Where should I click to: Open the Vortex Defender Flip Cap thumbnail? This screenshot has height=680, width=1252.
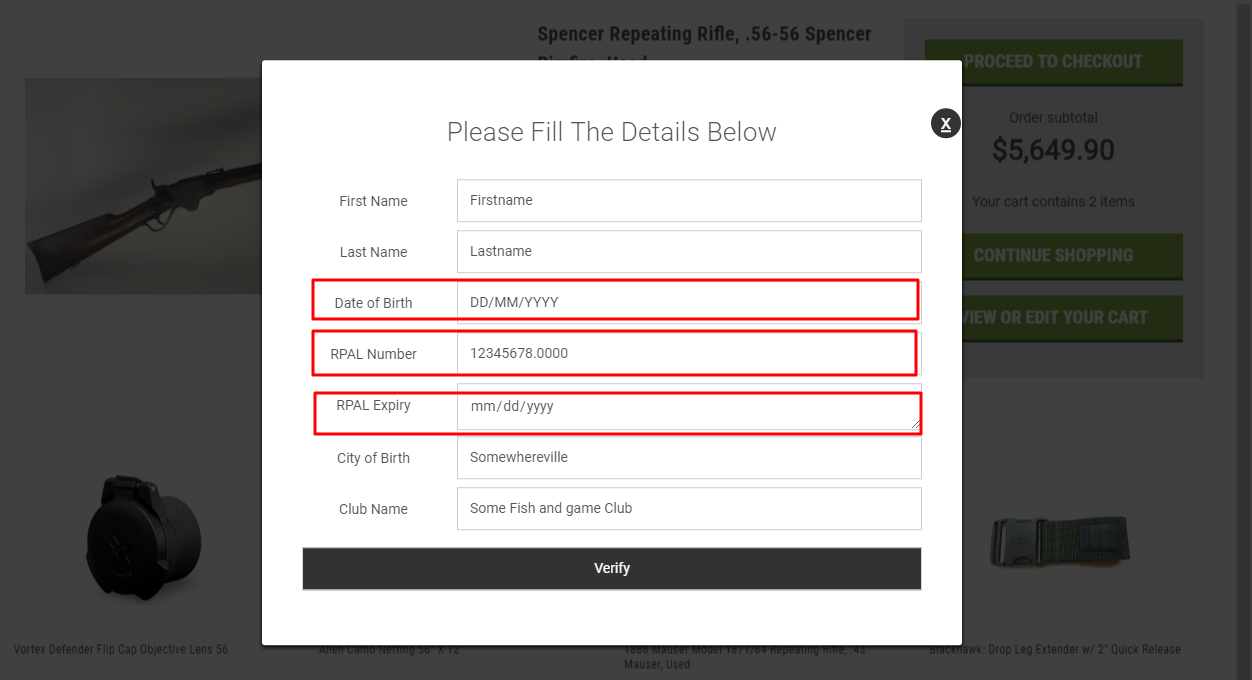(143, 538)
